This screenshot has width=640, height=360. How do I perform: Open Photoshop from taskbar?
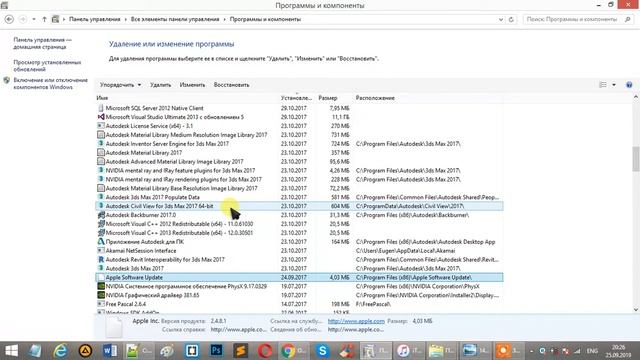coord(216,351)
